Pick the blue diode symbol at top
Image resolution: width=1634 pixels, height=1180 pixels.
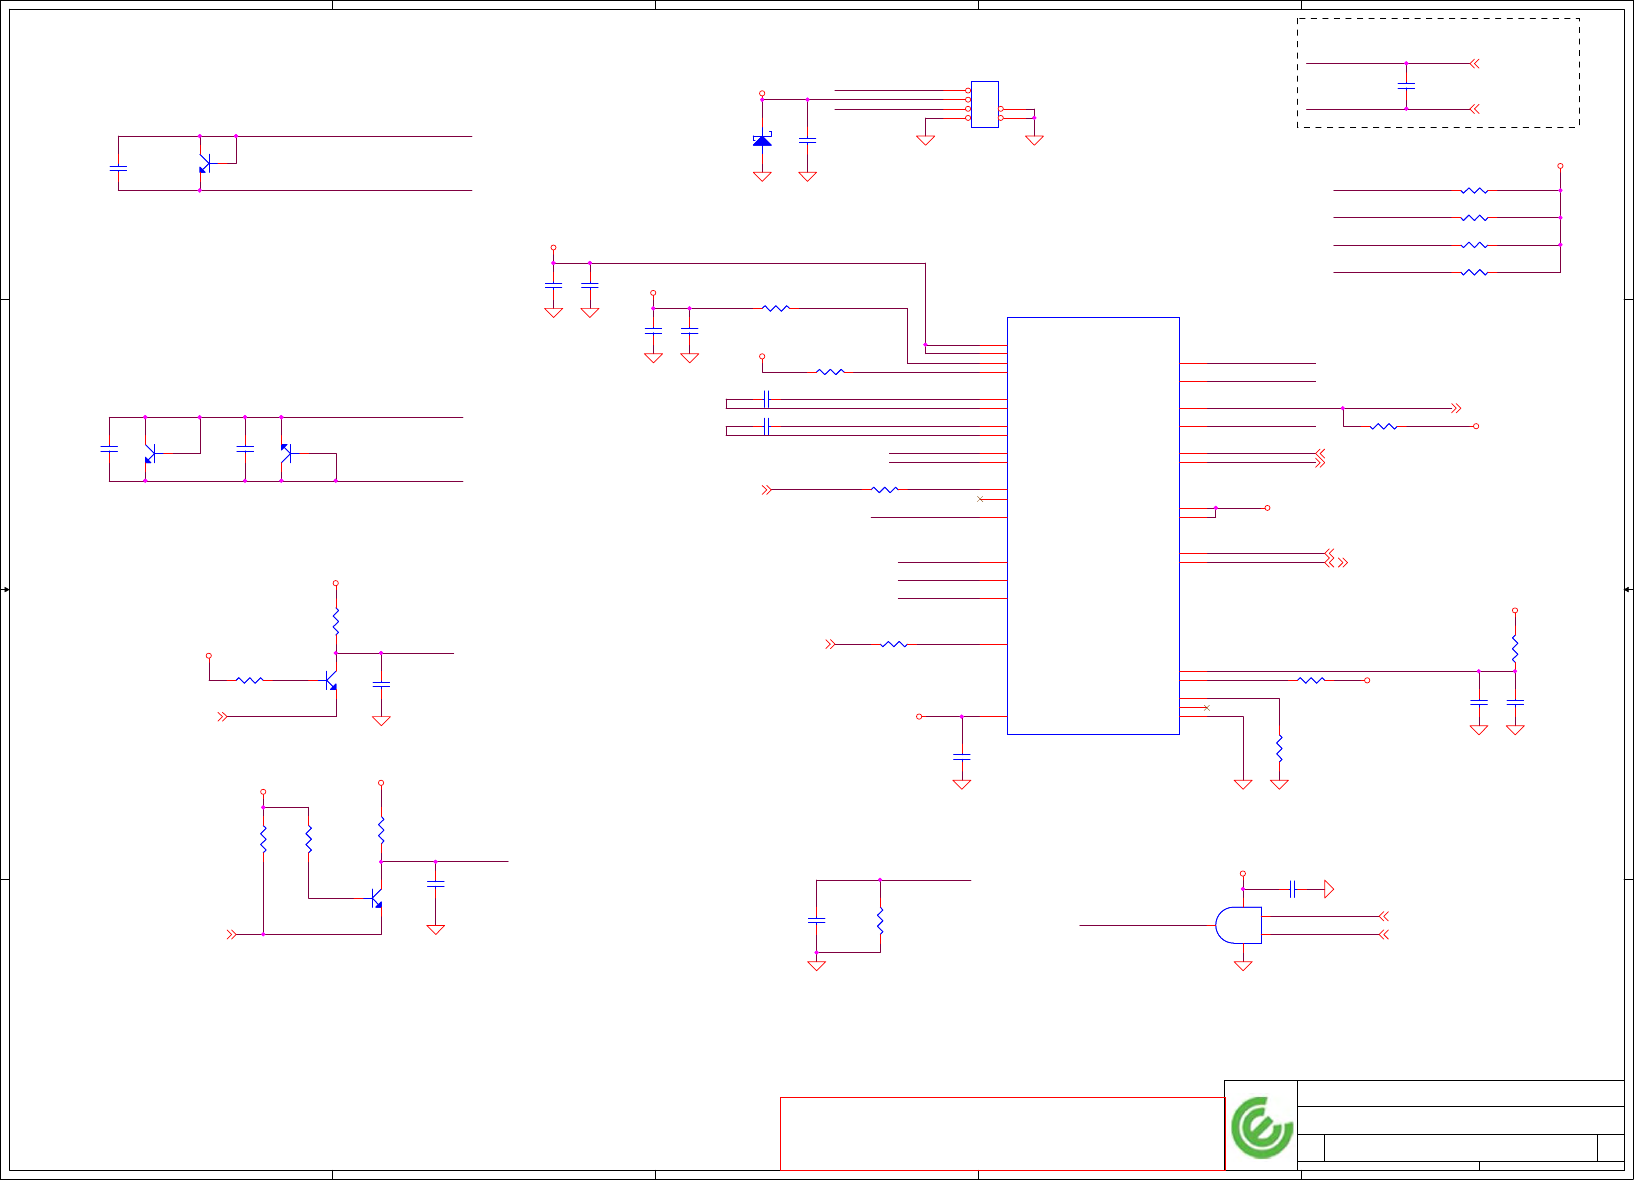point(762,140)
